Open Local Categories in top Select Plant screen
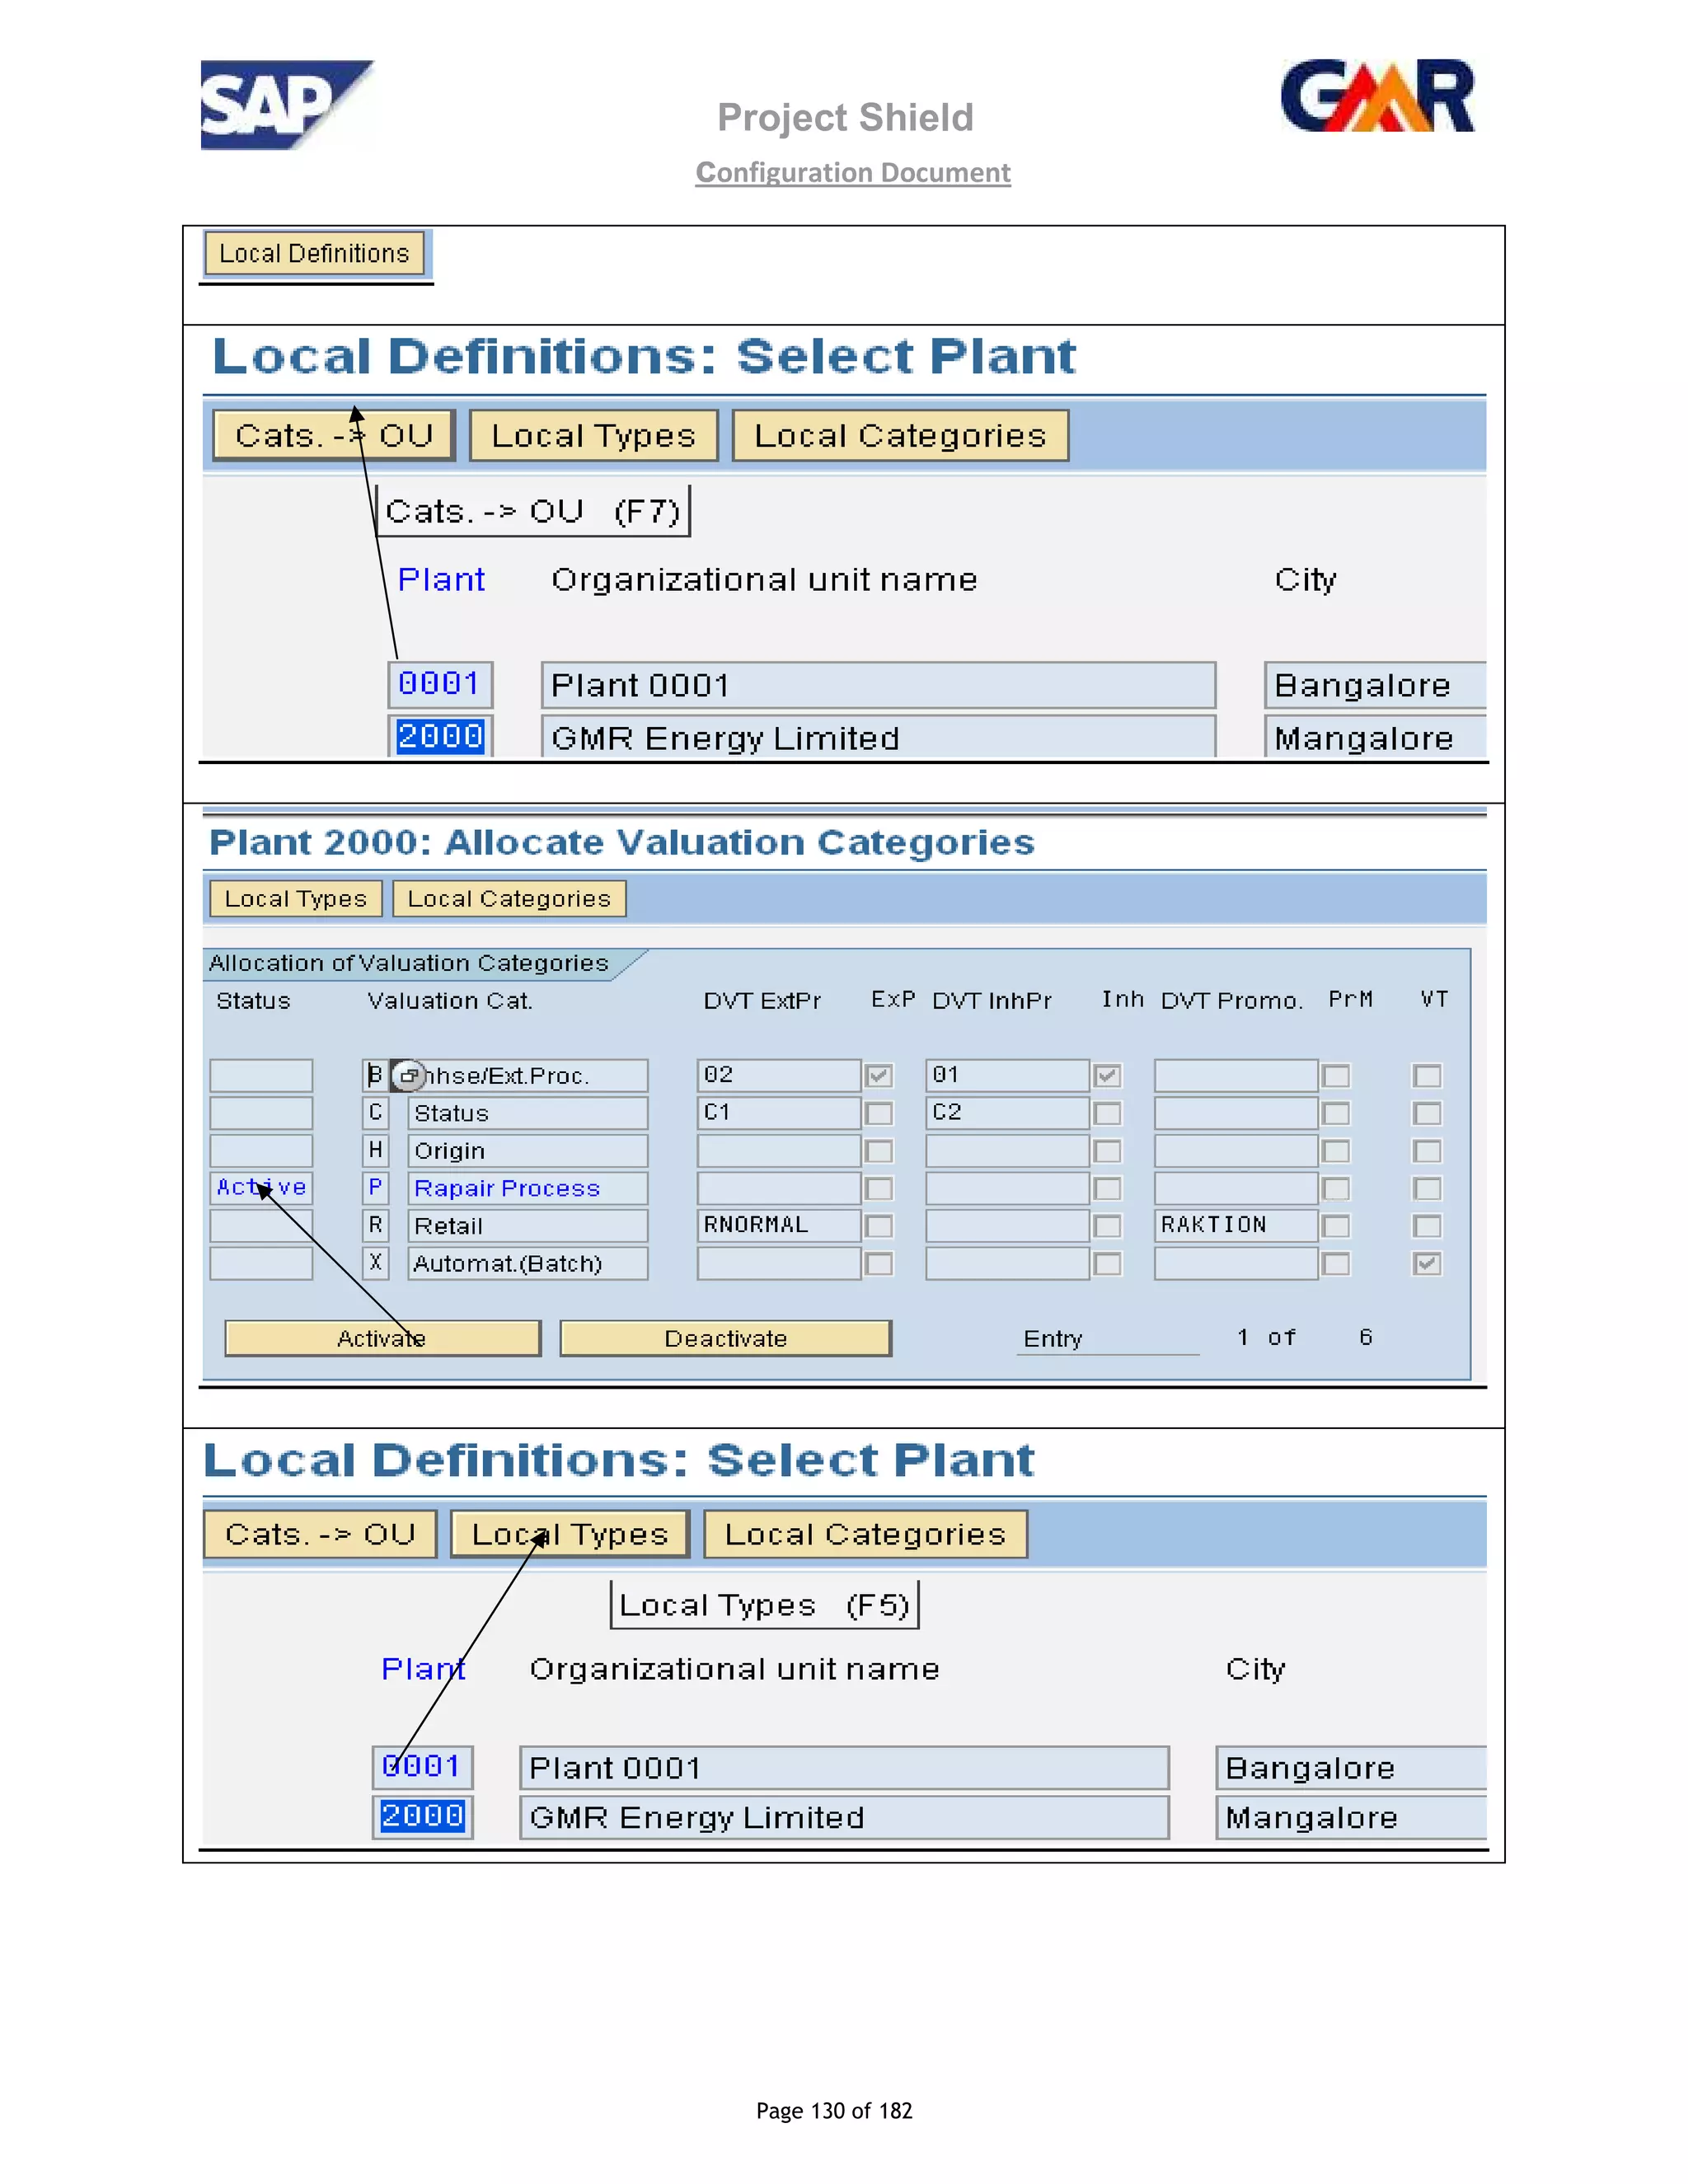Image resolution: width=1688 pixels, height=2184 pixels. pyautogui.click(x=900, y=436)
